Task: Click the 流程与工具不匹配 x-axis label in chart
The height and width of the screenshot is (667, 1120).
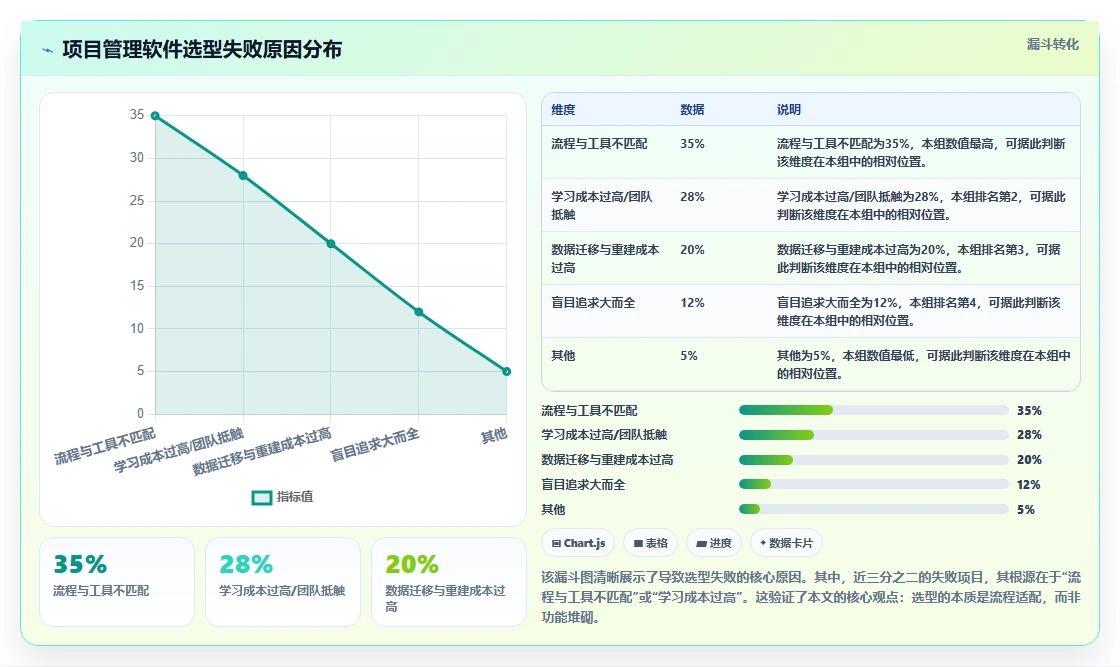Action: click(x=105, y=446)
